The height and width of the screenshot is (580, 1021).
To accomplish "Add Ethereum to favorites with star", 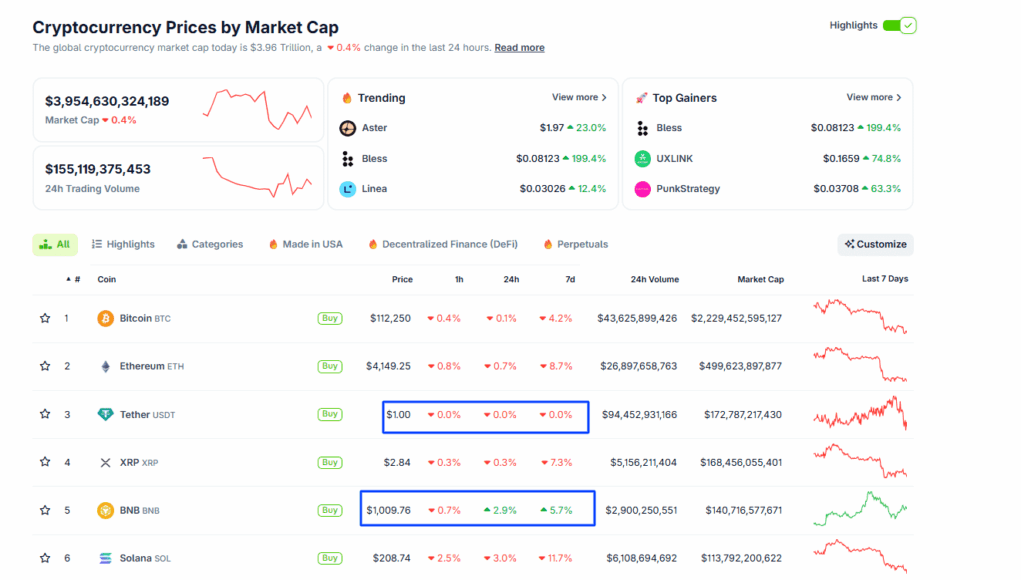I will (45, 366).
